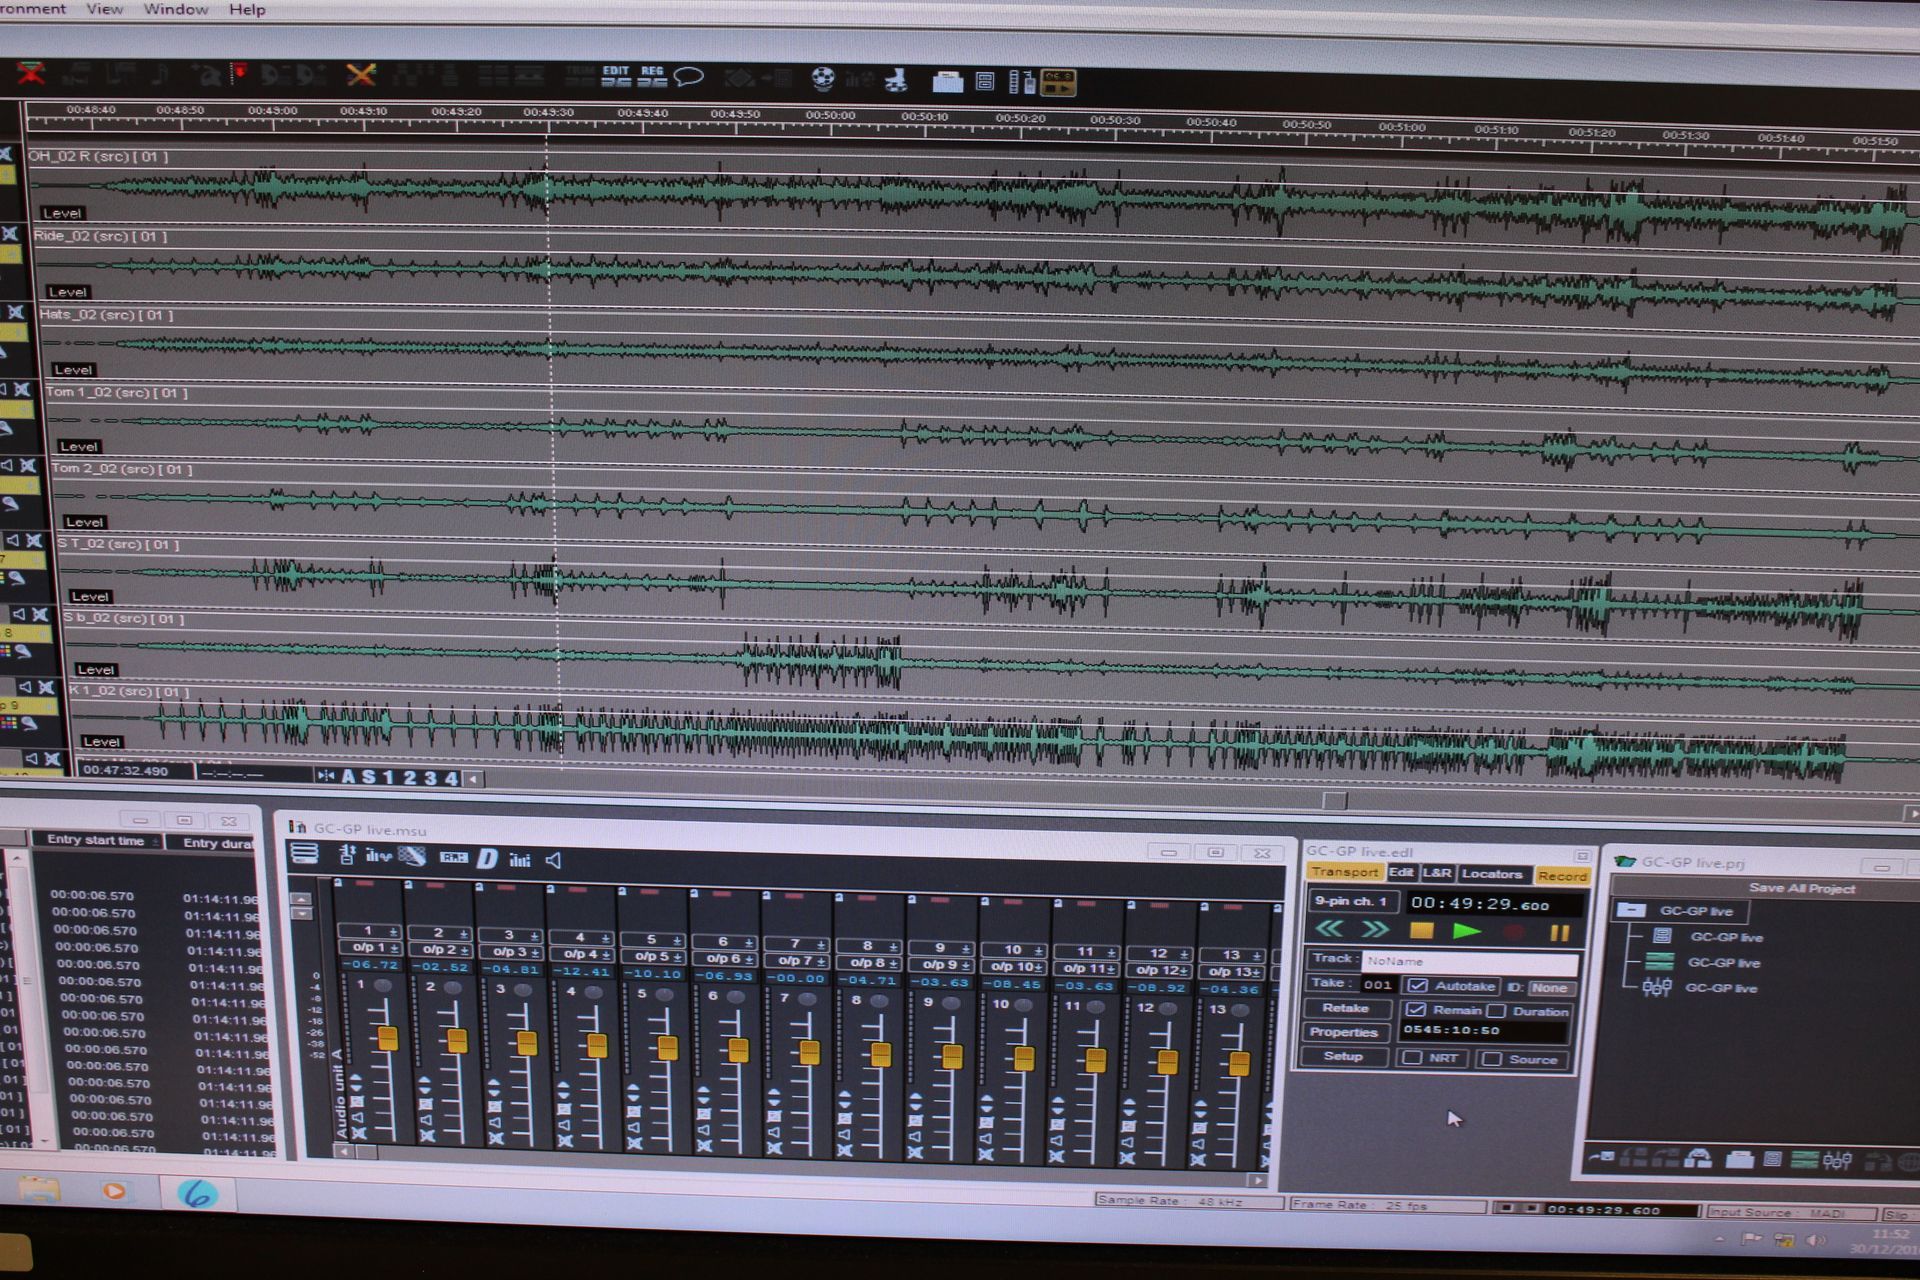This screenshot has width=1920, height=1280.
Task: Collapse the GC-GP live project tree folder
Action: pos(1631,911)
